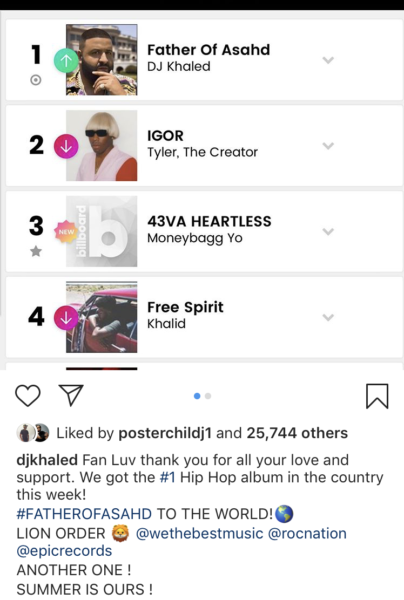Expand the Father Of Asahd chart entry
This screenshot has height=600, width=404.
pyautogui.click(x=328, y=60)
